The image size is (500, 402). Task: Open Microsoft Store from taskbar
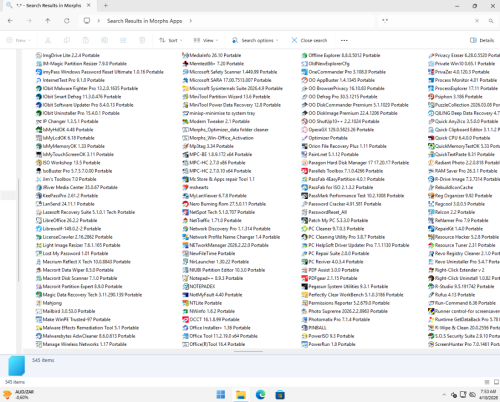tap(280, 395)
